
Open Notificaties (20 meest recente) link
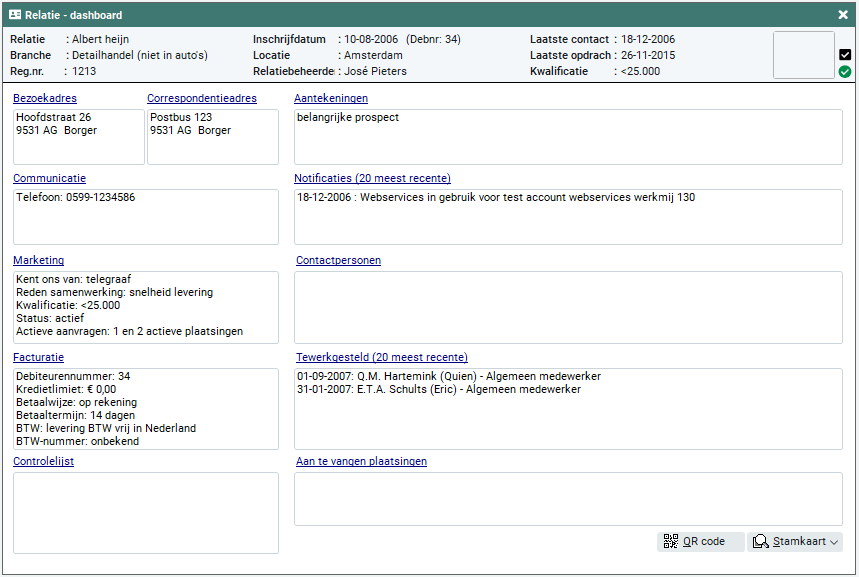[372, 178]
